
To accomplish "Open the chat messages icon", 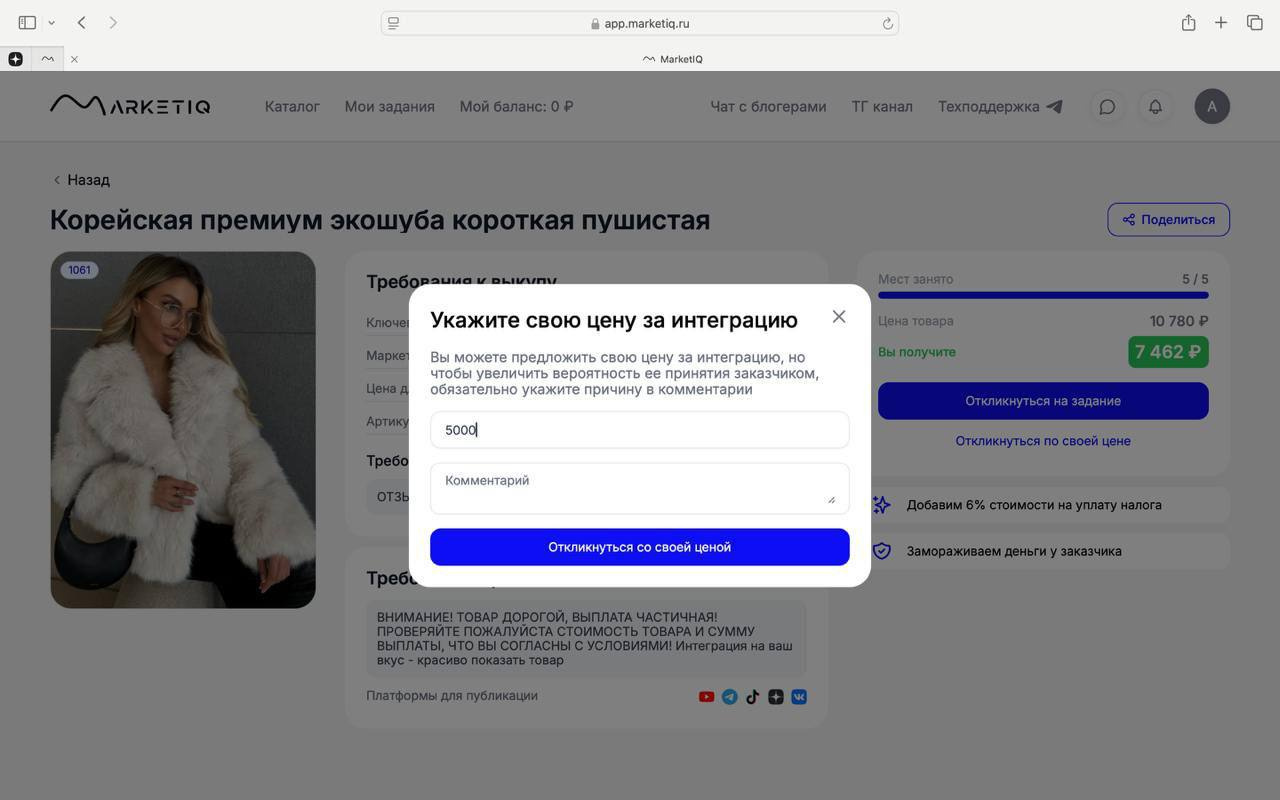I will coord(1107,106).
